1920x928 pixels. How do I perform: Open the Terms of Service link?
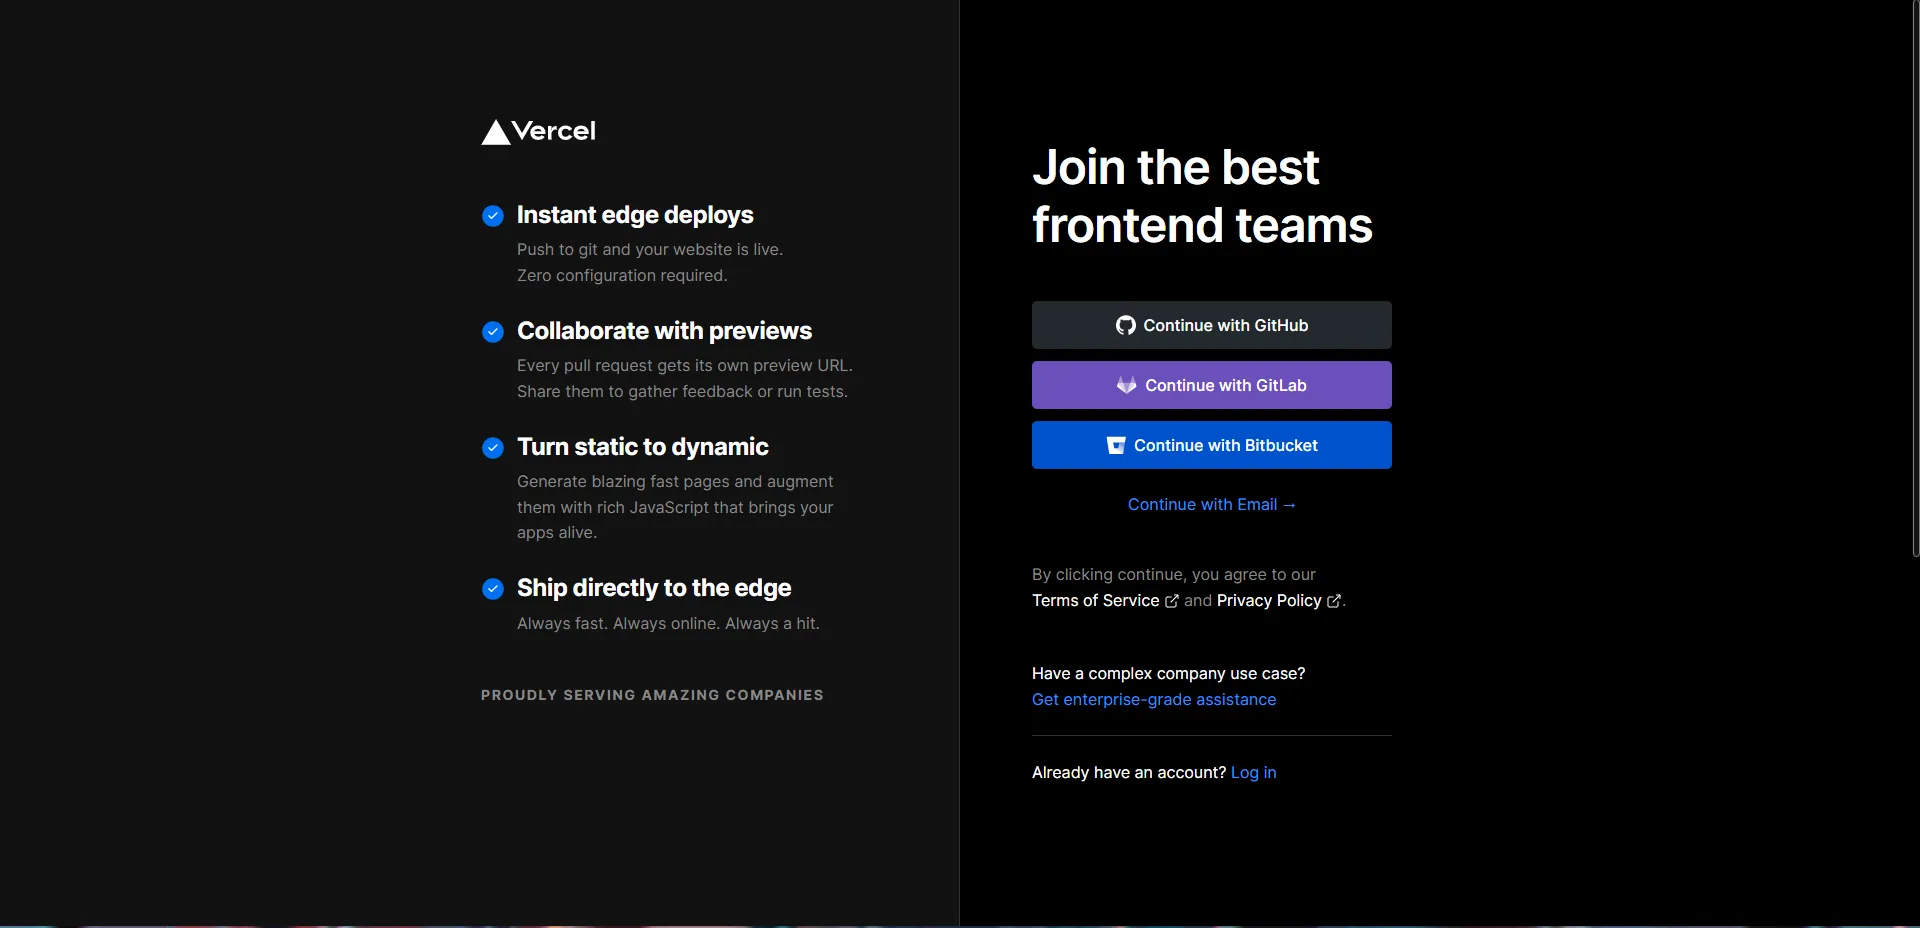tap(1095, 601)
